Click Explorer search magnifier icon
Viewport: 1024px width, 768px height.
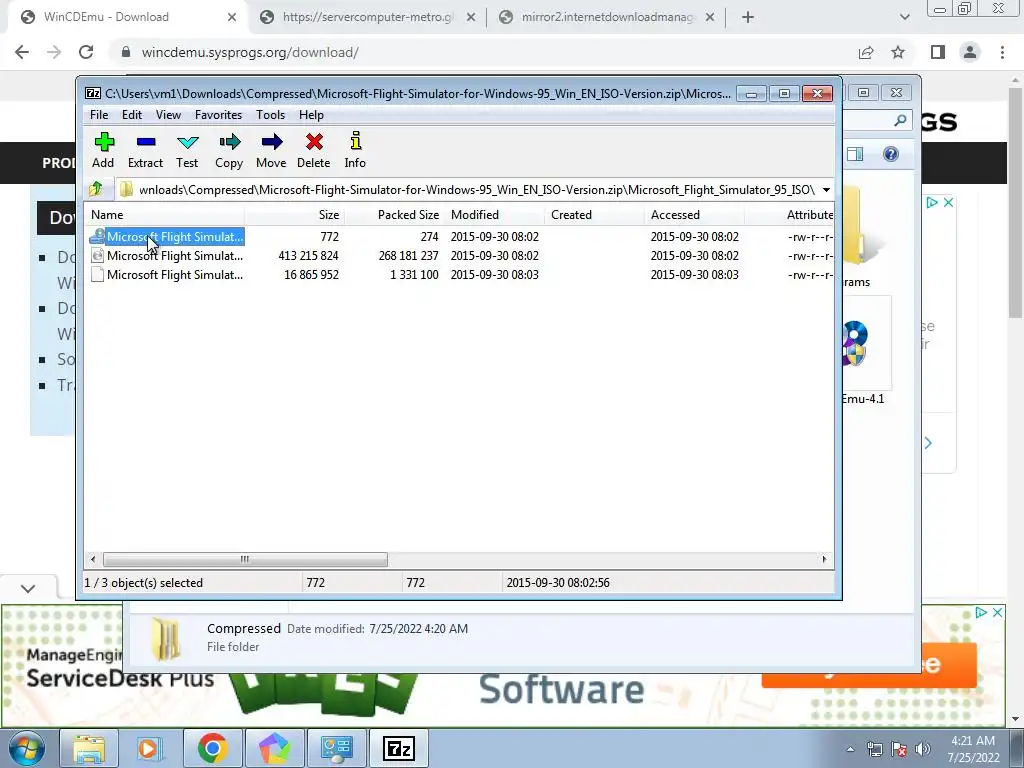click(x=901, y=120)
